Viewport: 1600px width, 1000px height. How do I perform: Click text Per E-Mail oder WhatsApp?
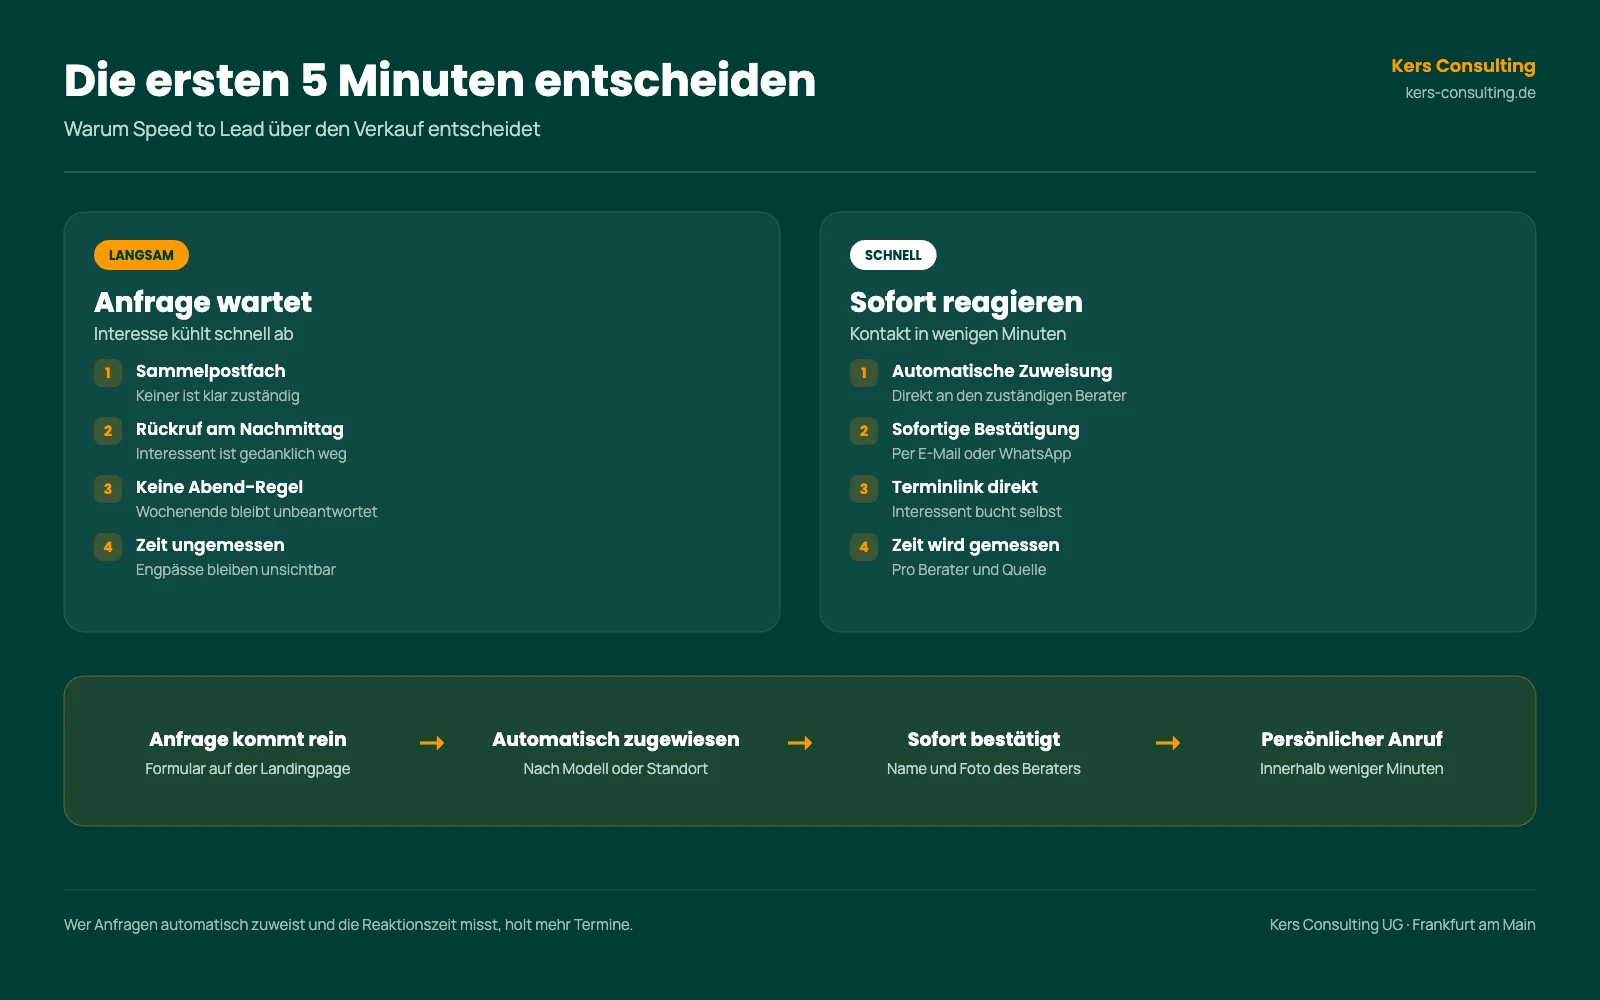(981, 454)
